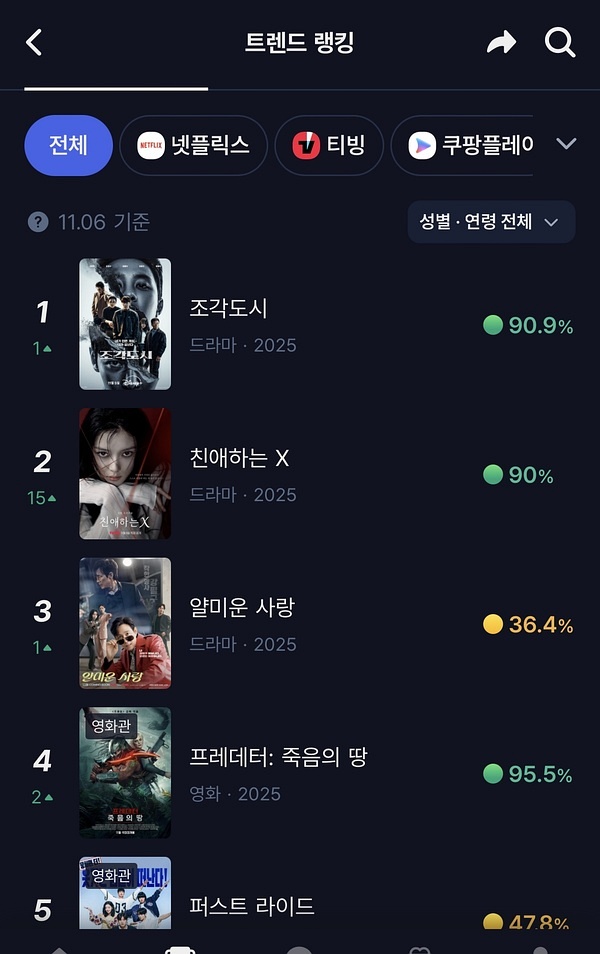
Task: Click the Coupang Play logo icon
Action: click(x=422, y=145)
